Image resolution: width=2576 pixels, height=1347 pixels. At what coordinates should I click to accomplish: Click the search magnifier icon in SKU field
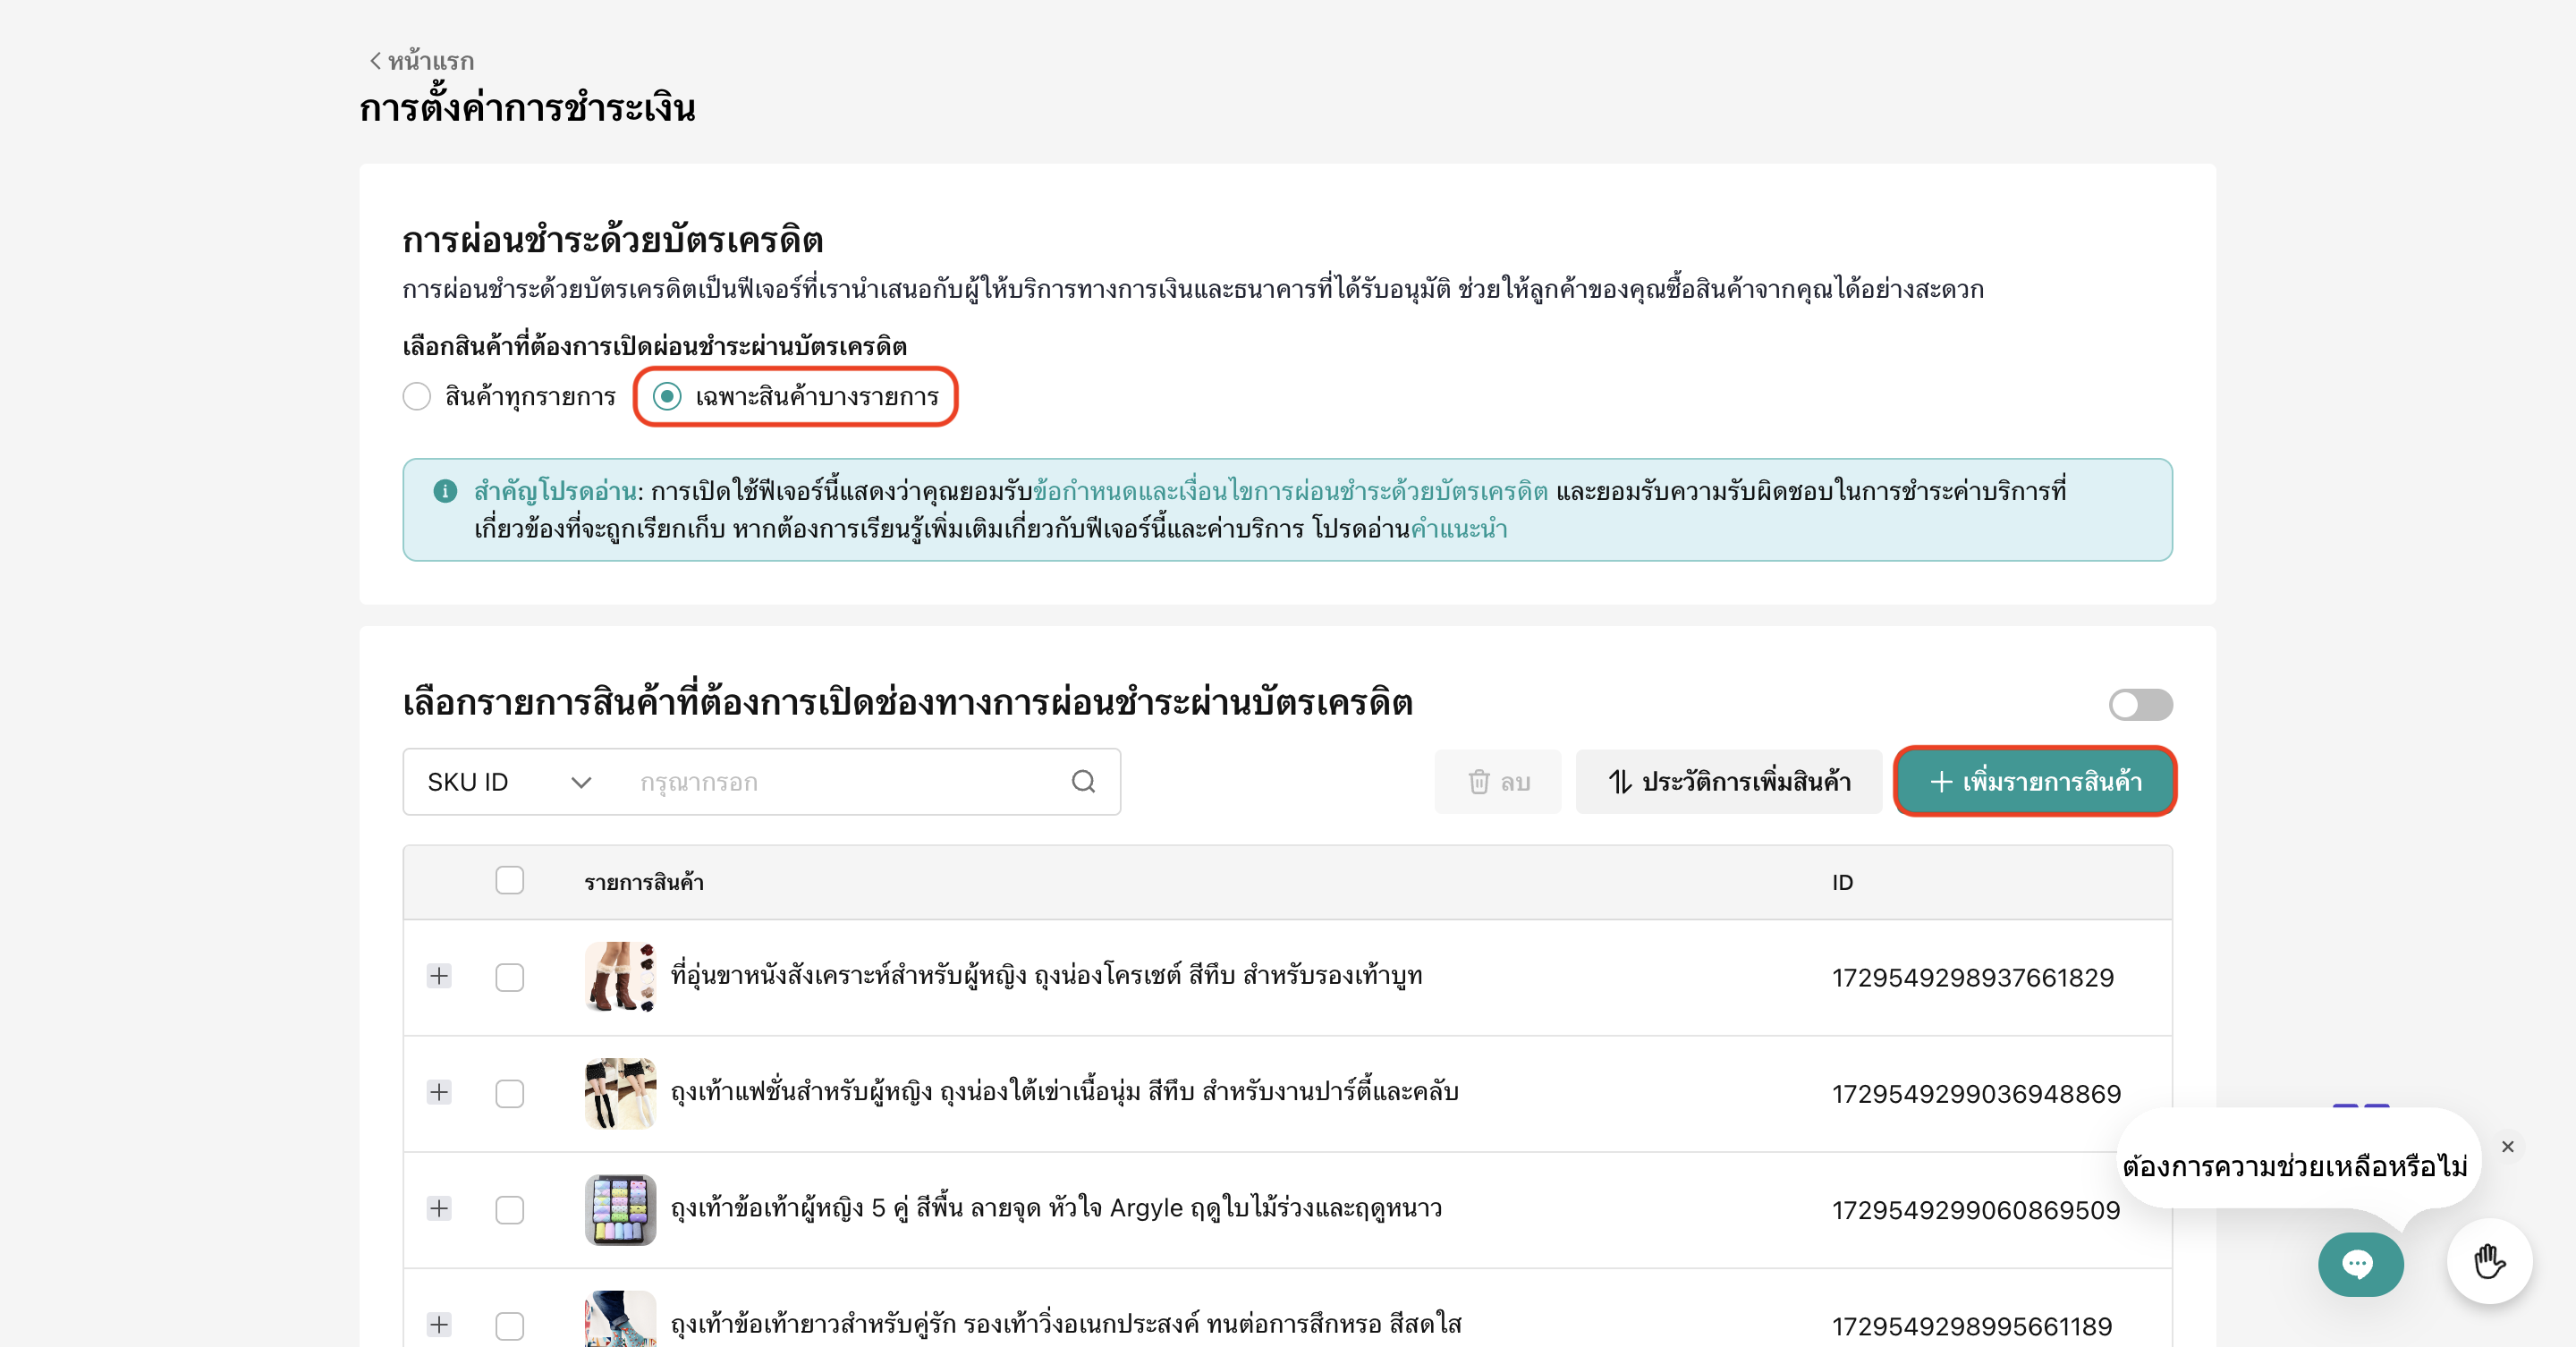[x=1083, y=782]
